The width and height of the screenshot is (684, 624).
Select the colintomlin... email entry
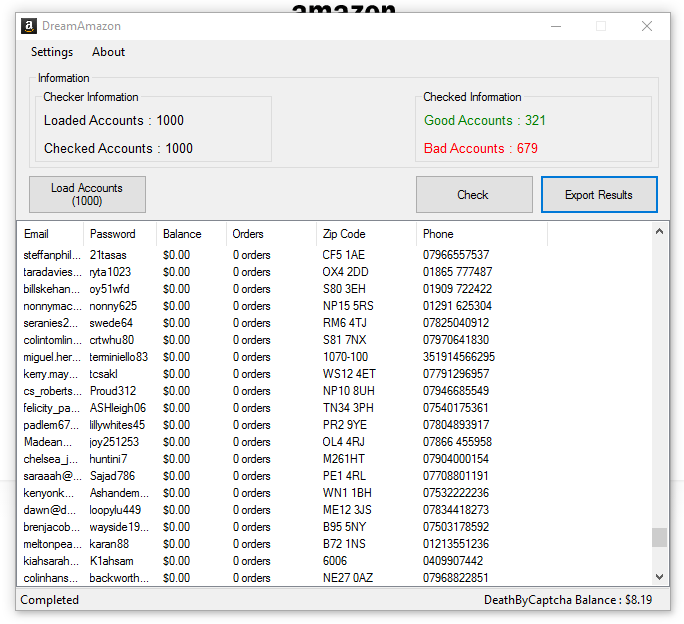point(52,340)
